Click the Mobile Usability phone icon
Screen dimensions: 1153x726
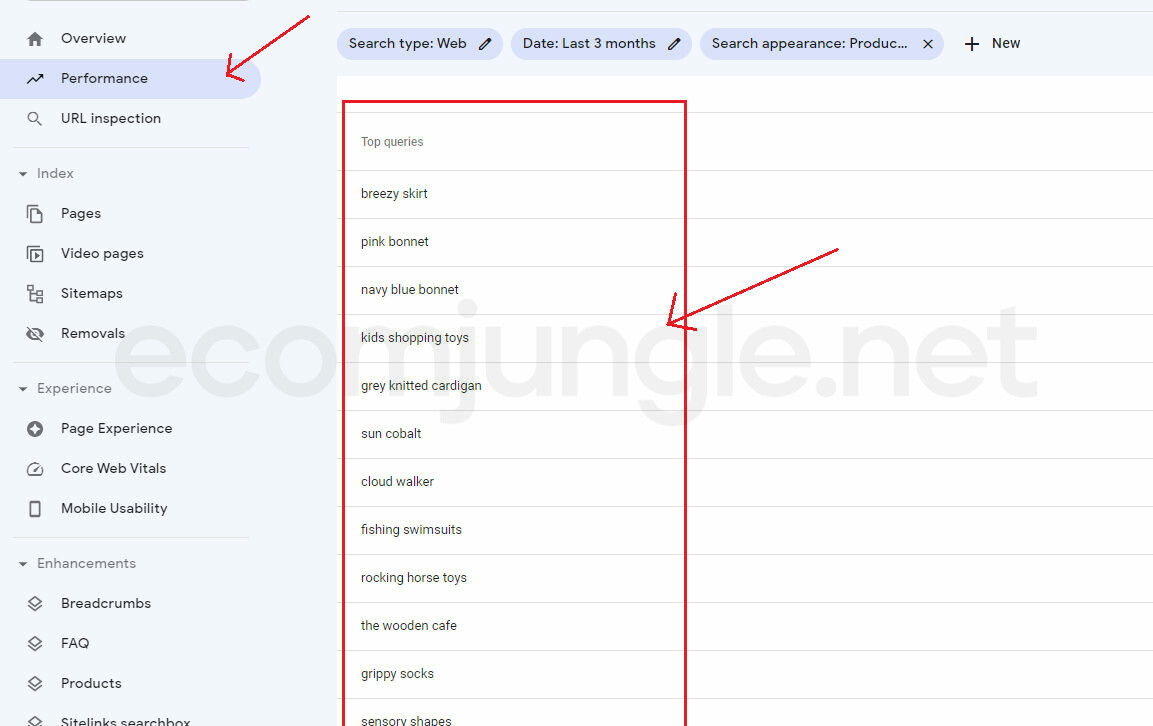(35, 509)
